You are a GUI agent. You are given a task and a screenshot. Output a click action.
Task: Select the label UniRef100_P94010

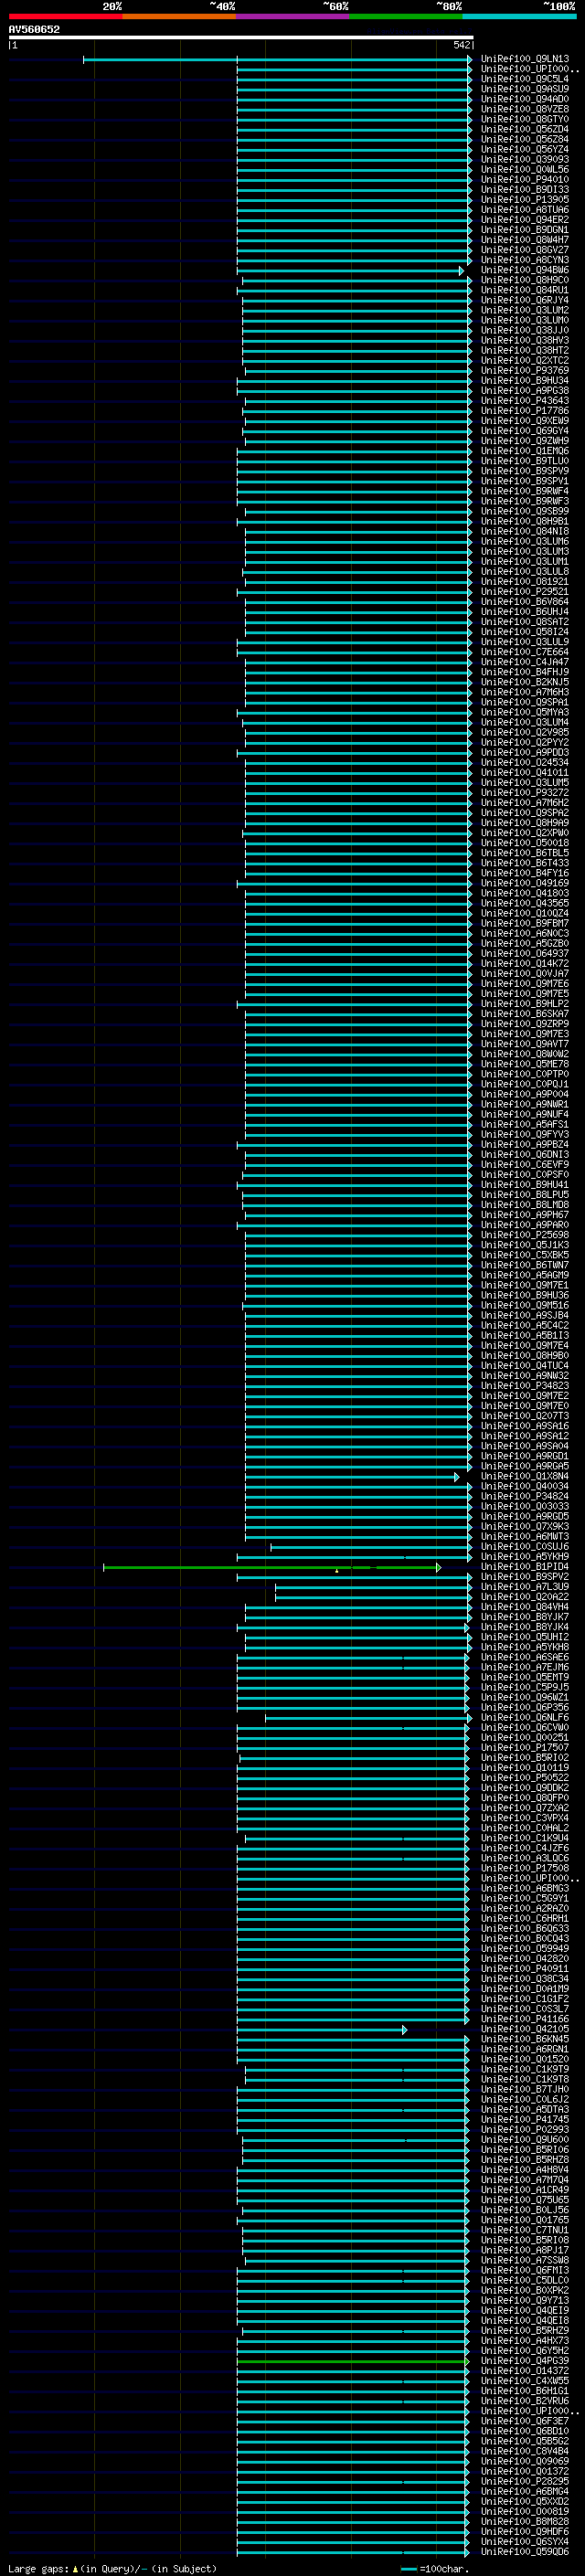(525, 179)
